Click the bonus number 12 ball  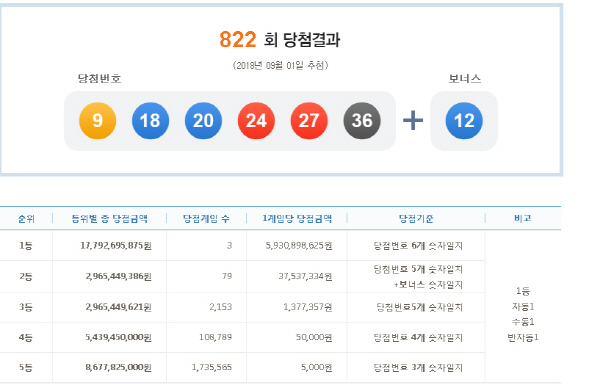tap(464, 121)
